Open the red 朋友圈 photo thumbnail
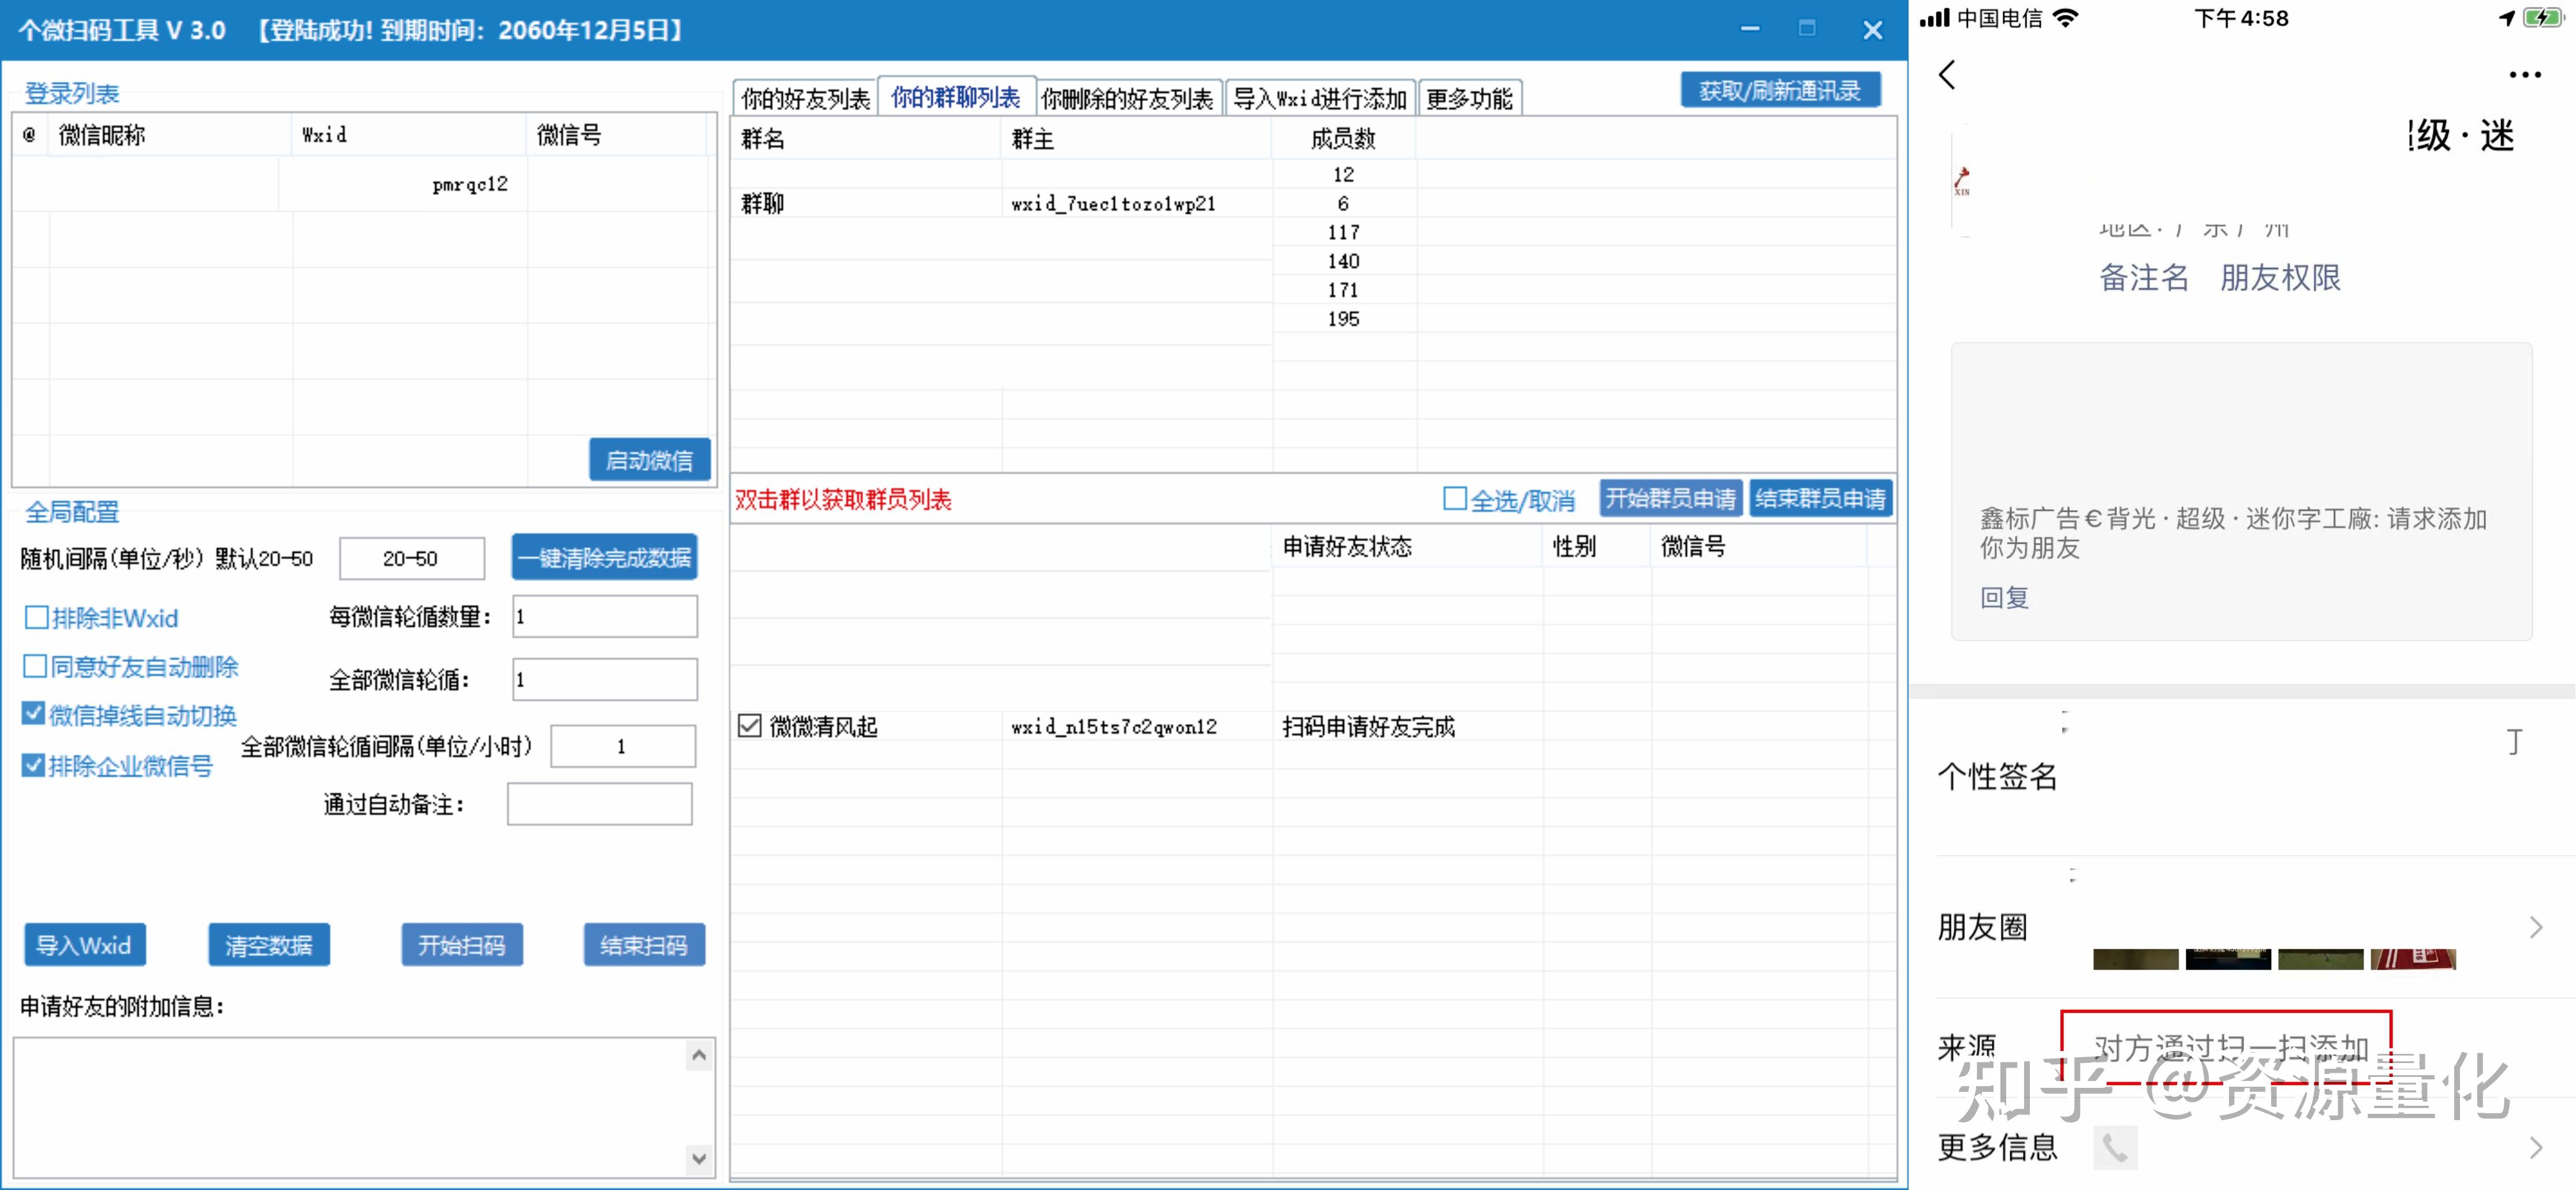 2412,959
